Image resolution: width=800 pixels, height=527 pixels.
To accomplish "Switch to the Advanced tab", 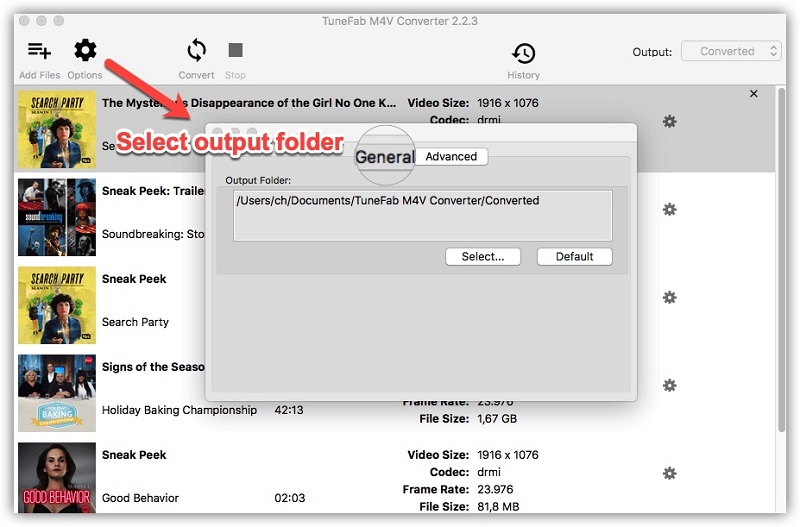I will (x=451, y=156).
